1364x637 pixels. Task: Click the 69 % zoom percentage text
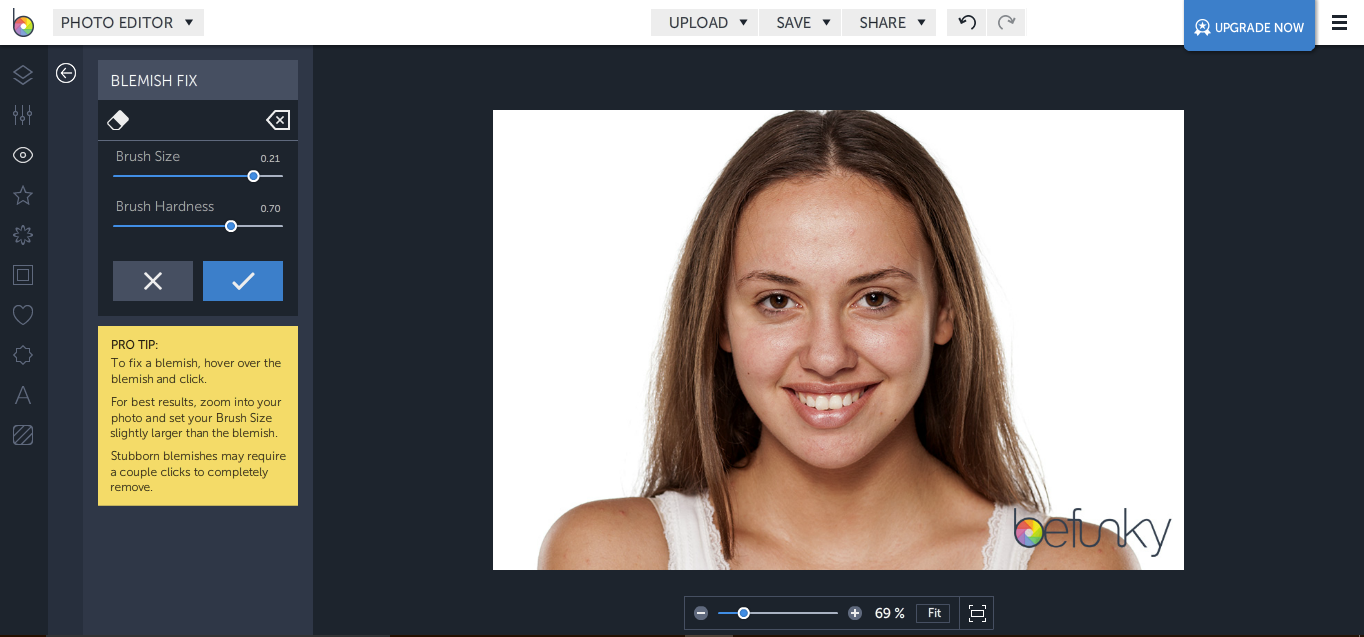(x=890, y=613)
